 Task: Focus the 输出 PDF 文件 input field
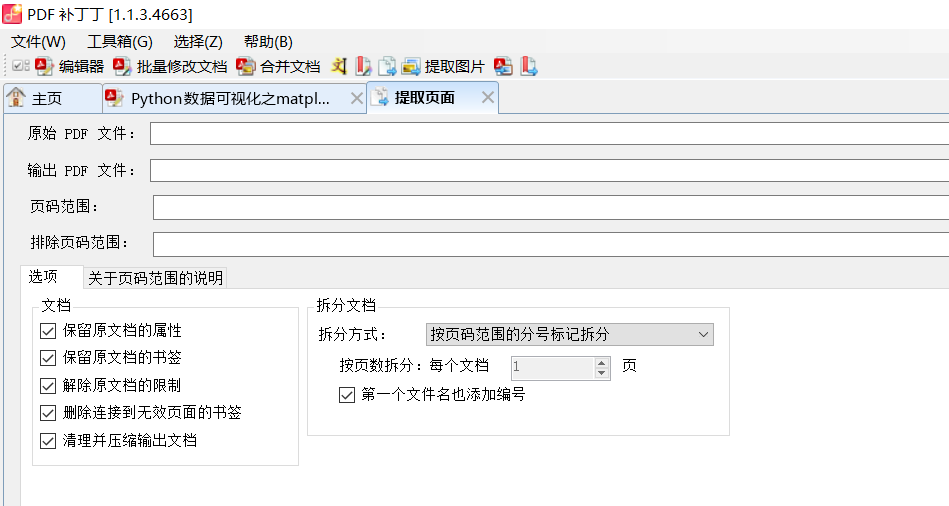(x=550, y=171)
